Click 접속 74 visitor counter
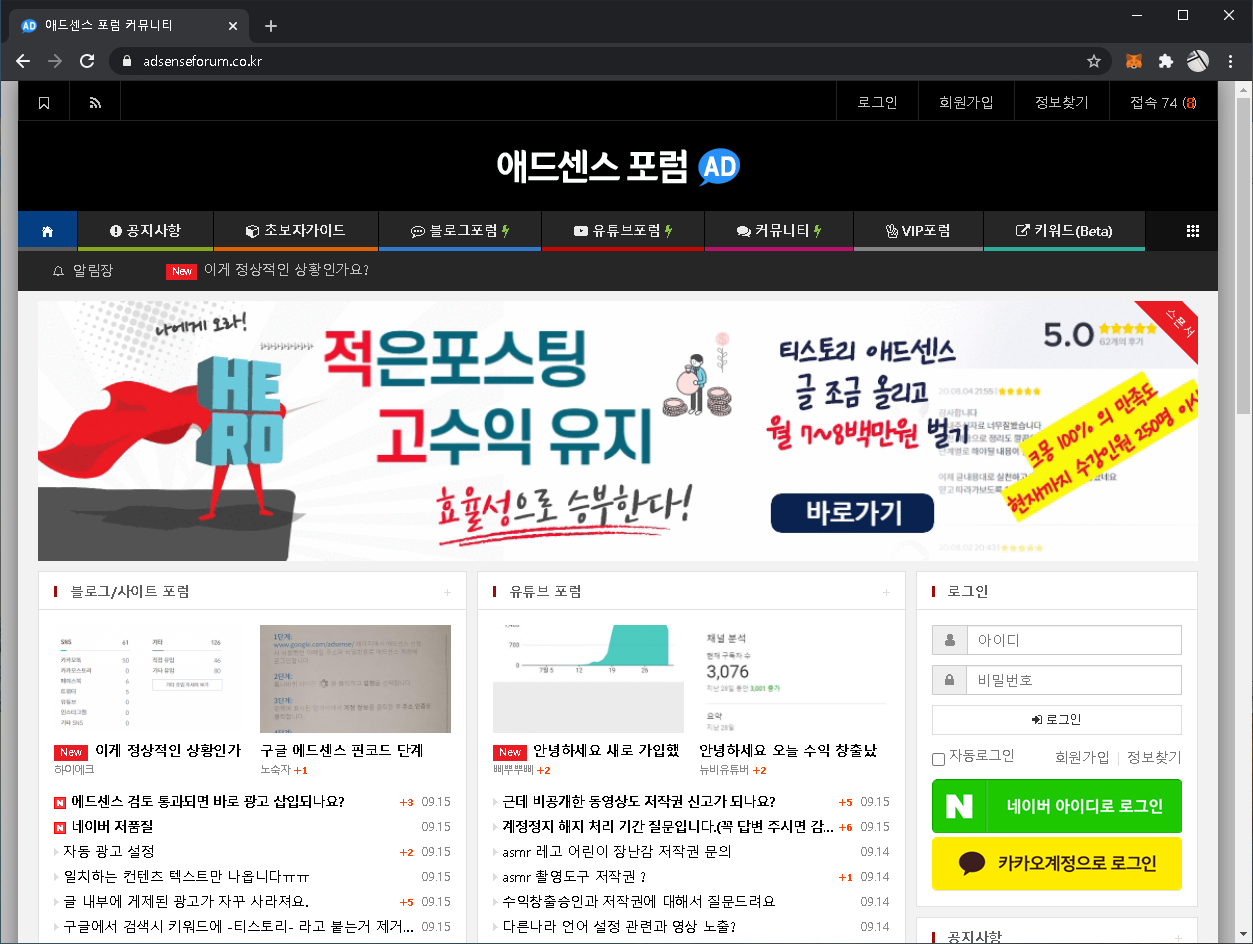 pos(1163,102)
